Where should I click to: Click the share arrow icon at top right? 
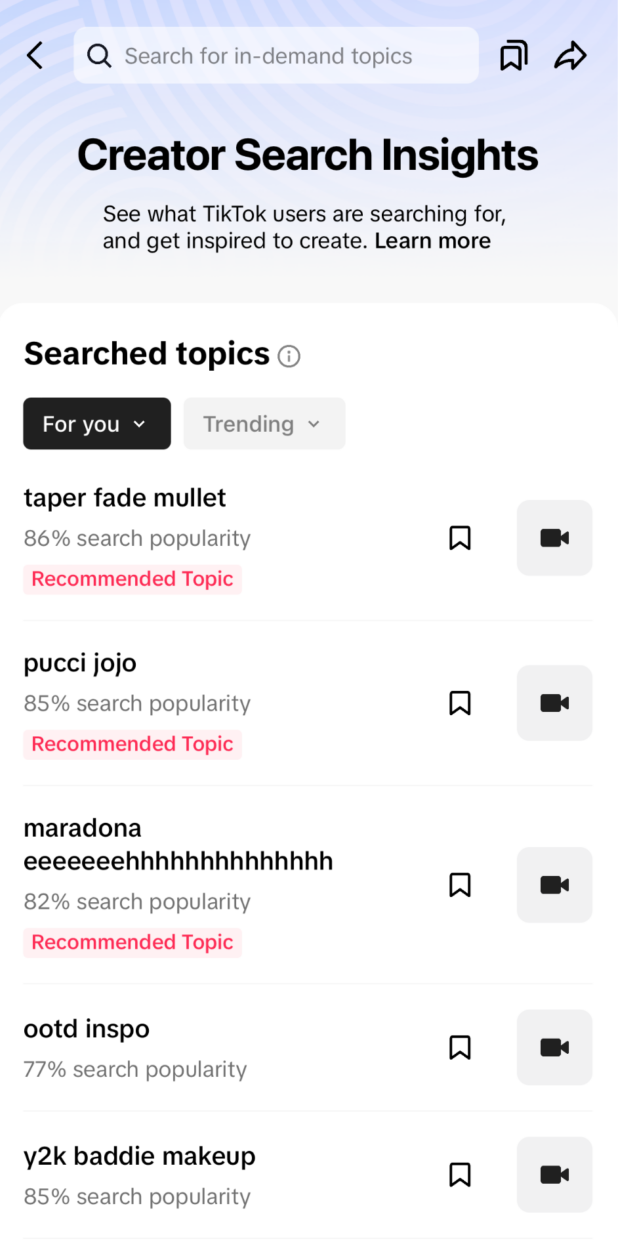pyautogui.click(x=571, y=56)
